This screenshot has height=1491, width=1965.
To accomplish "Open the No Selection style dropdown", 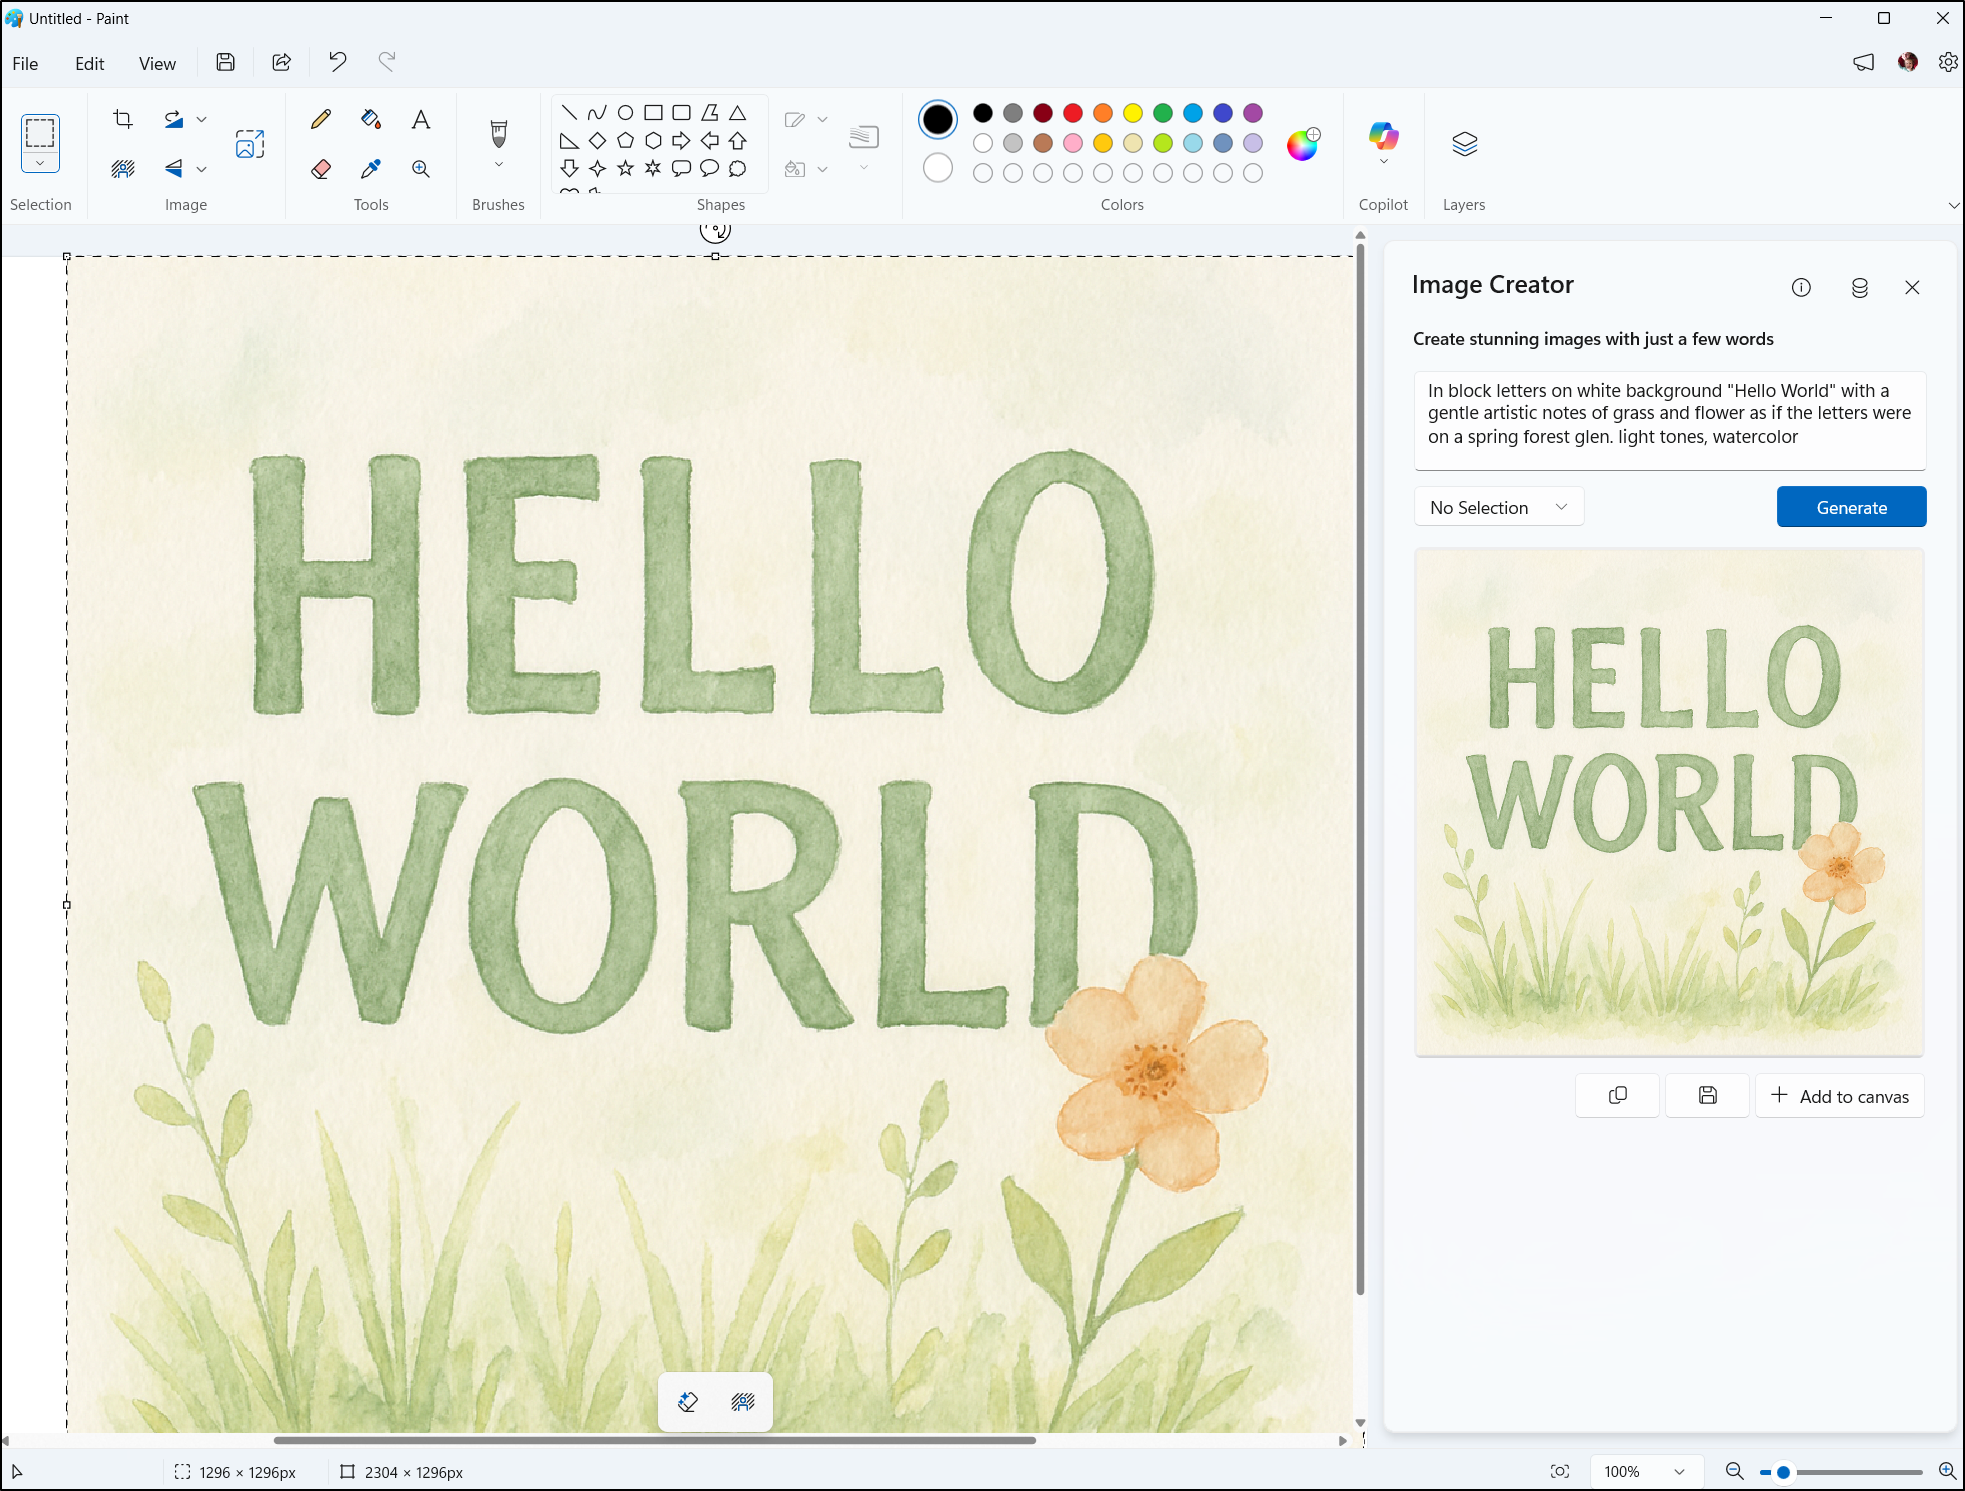I will 1498,507.
